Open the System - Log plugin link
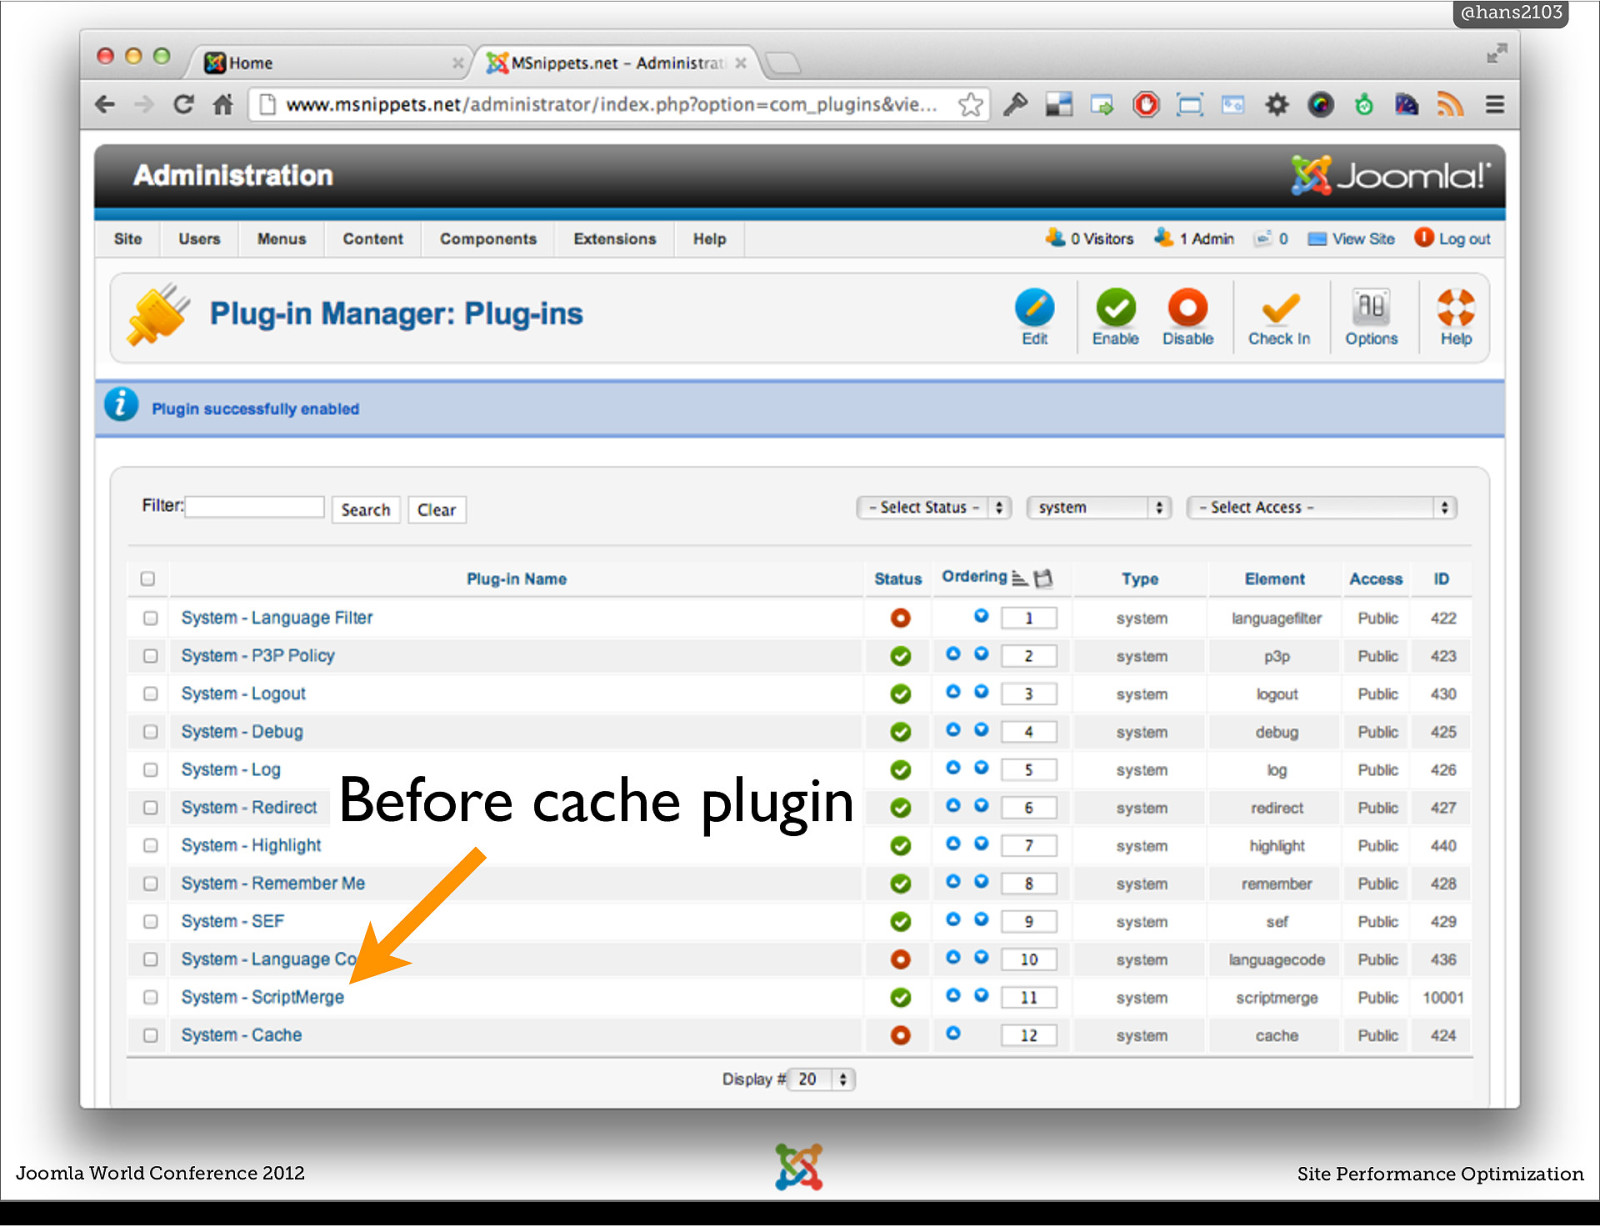1600x1232 pixels. point(231,770)
